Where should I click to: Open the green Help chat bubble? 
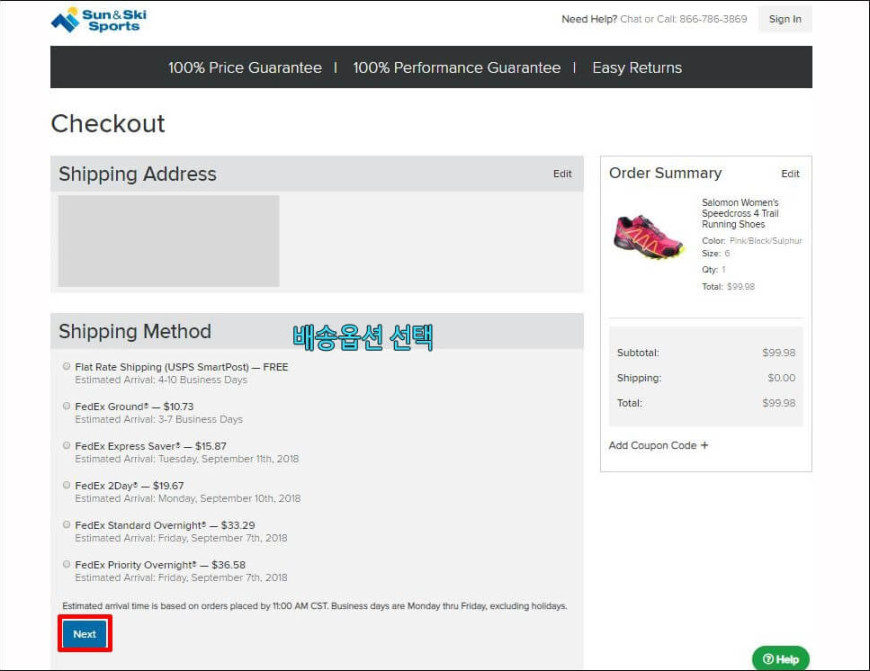tap(780, 659)
